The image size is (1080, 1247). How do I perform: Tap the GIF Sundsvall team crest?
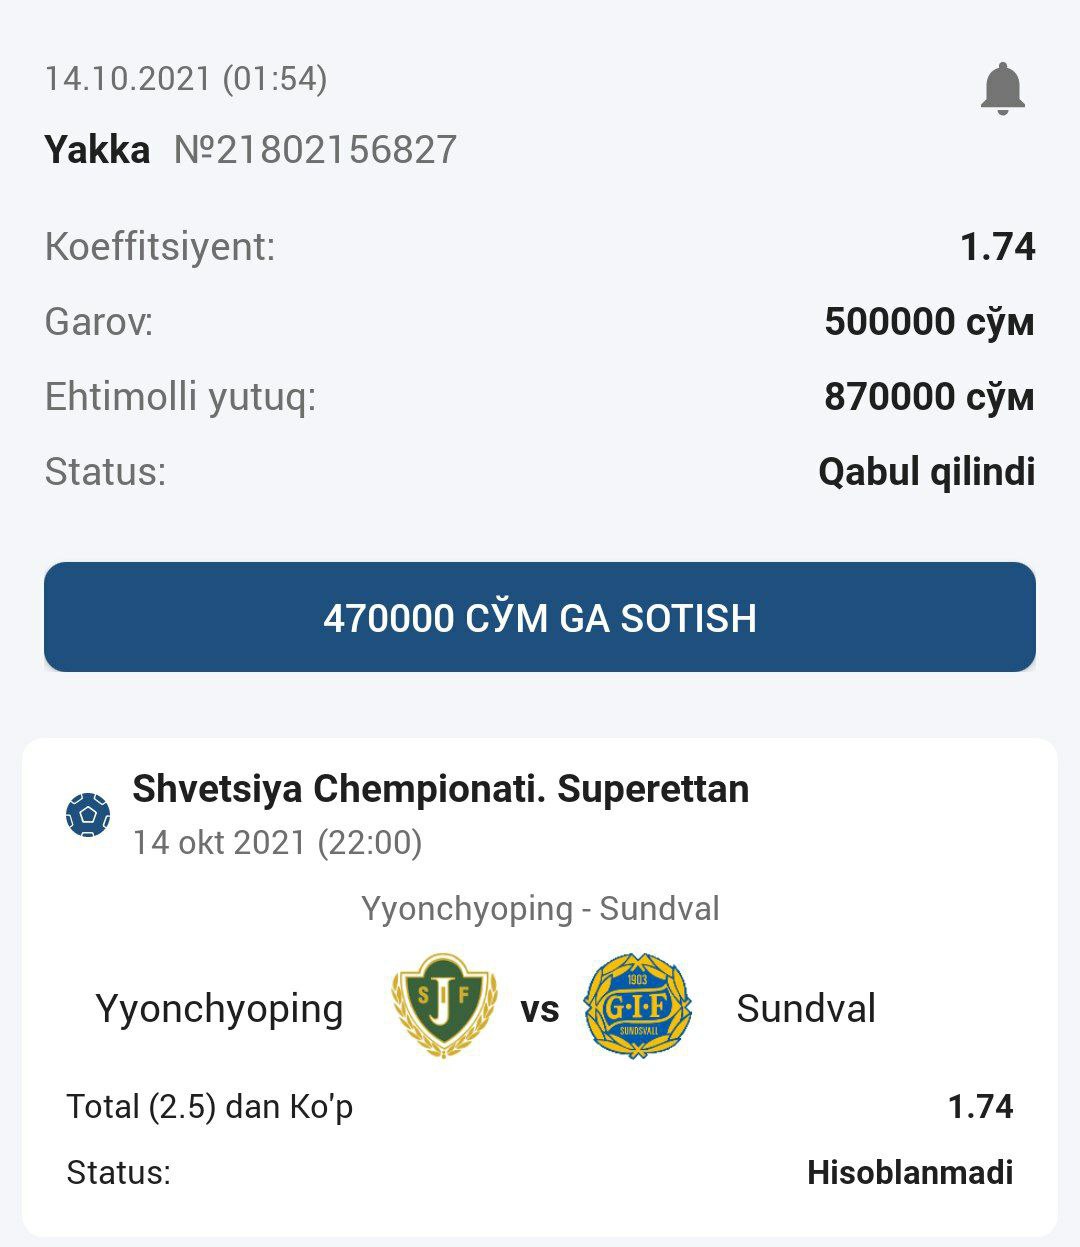638,1006
